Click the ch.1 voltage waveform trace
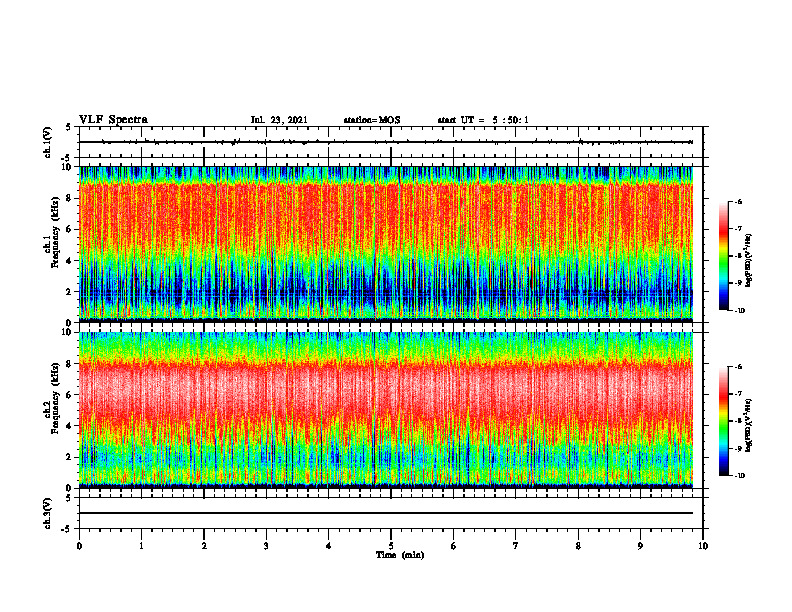The image size is (792, 612). pos(385,142)
